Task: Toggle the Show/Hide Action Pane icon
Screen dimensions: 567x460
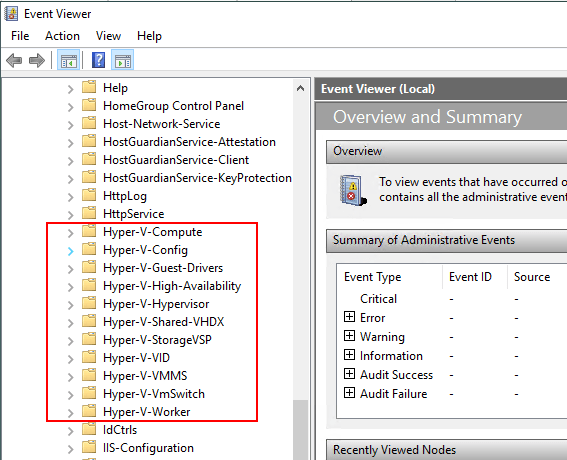Action: point(123,60)
